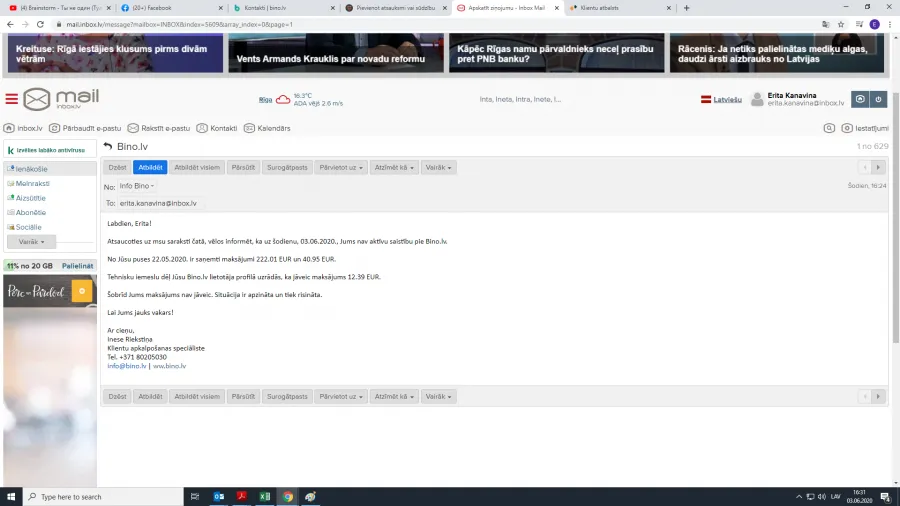The width and height of the screenshot is (900, 506).
Task: Expand the bottom Atzīmēt kā dropdown
Action: 394,396
